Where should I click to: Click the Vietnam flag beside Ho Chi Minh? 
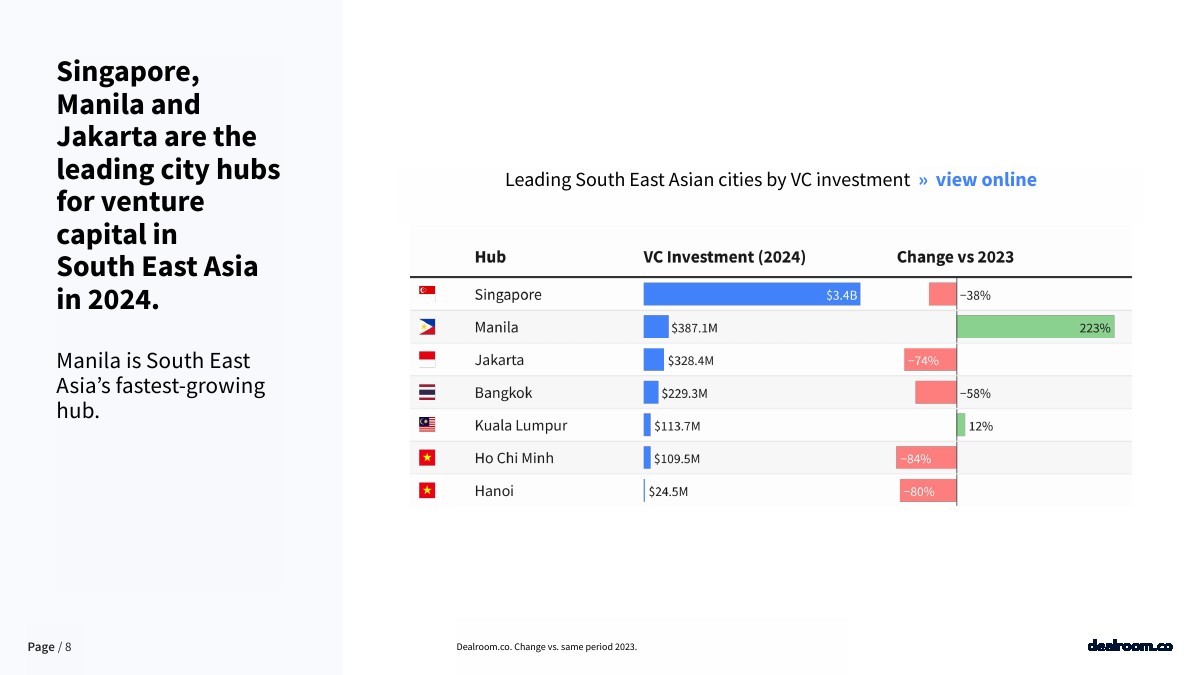coord(427,458)
